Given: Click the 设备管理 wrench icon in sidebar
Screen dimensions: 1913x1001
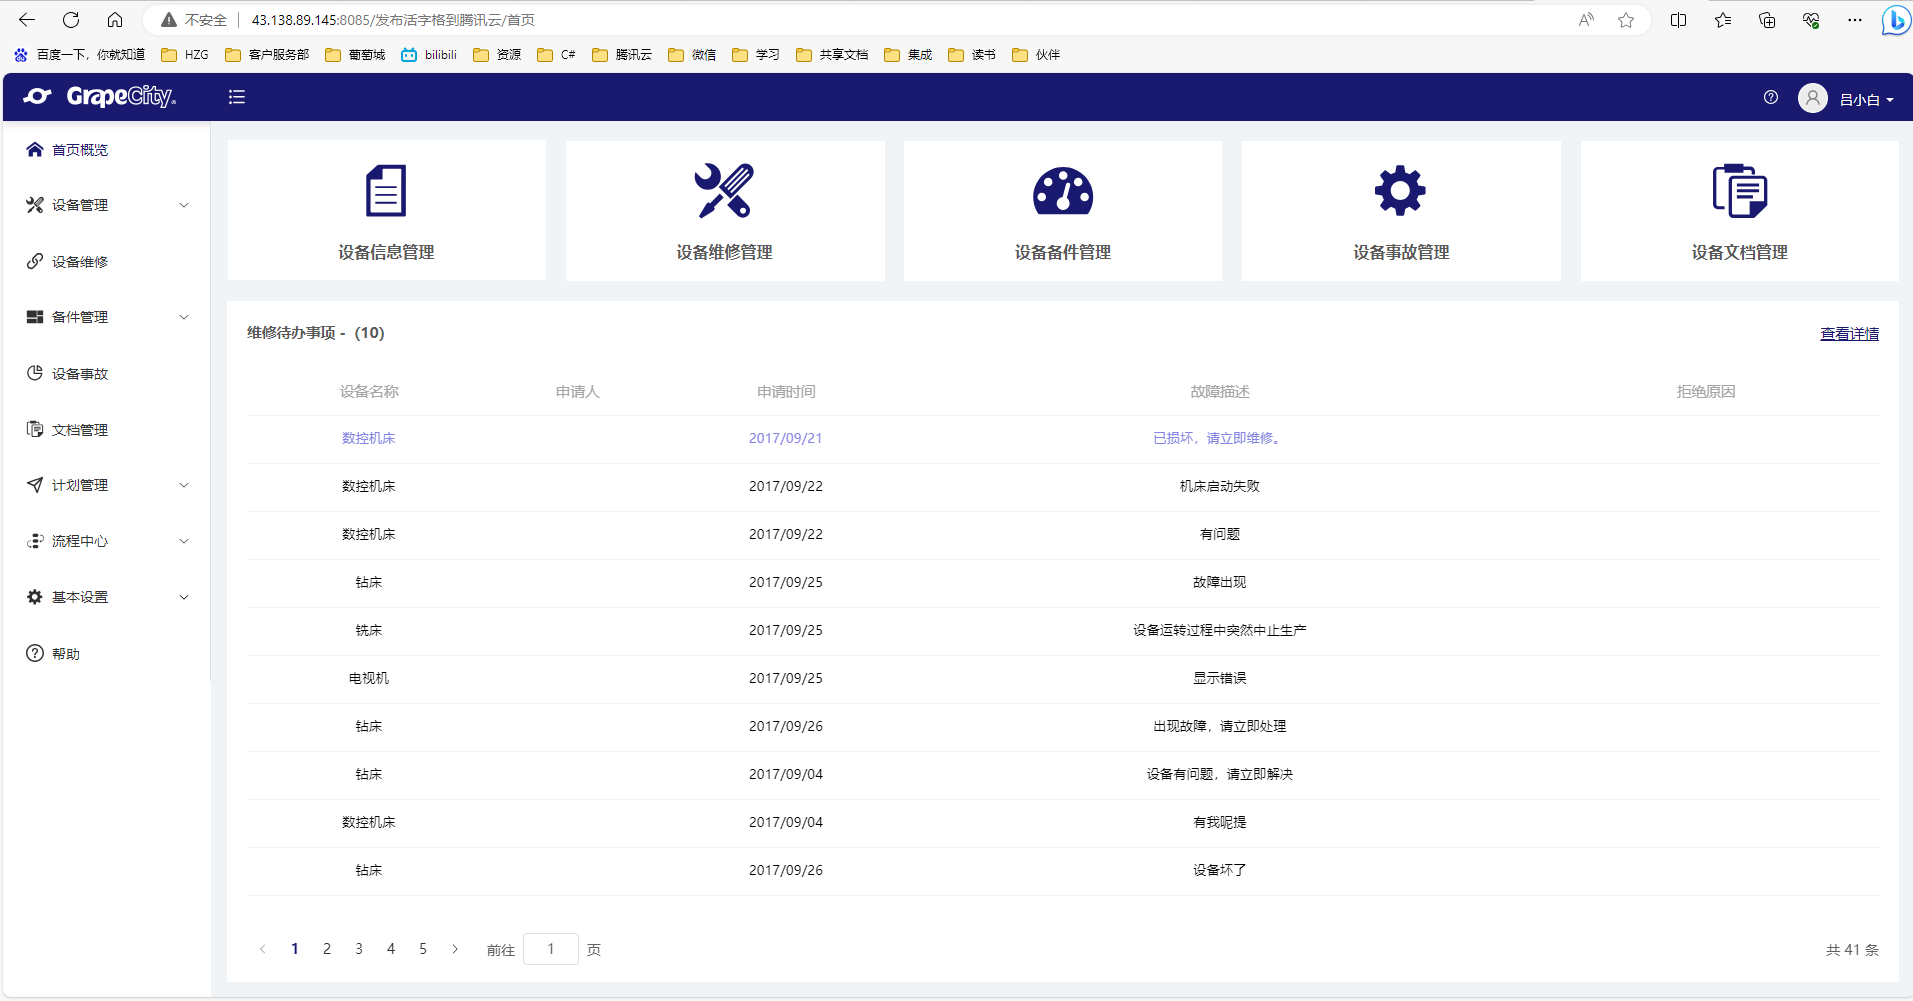Looking at the screenshot, I should pos(35,205).
